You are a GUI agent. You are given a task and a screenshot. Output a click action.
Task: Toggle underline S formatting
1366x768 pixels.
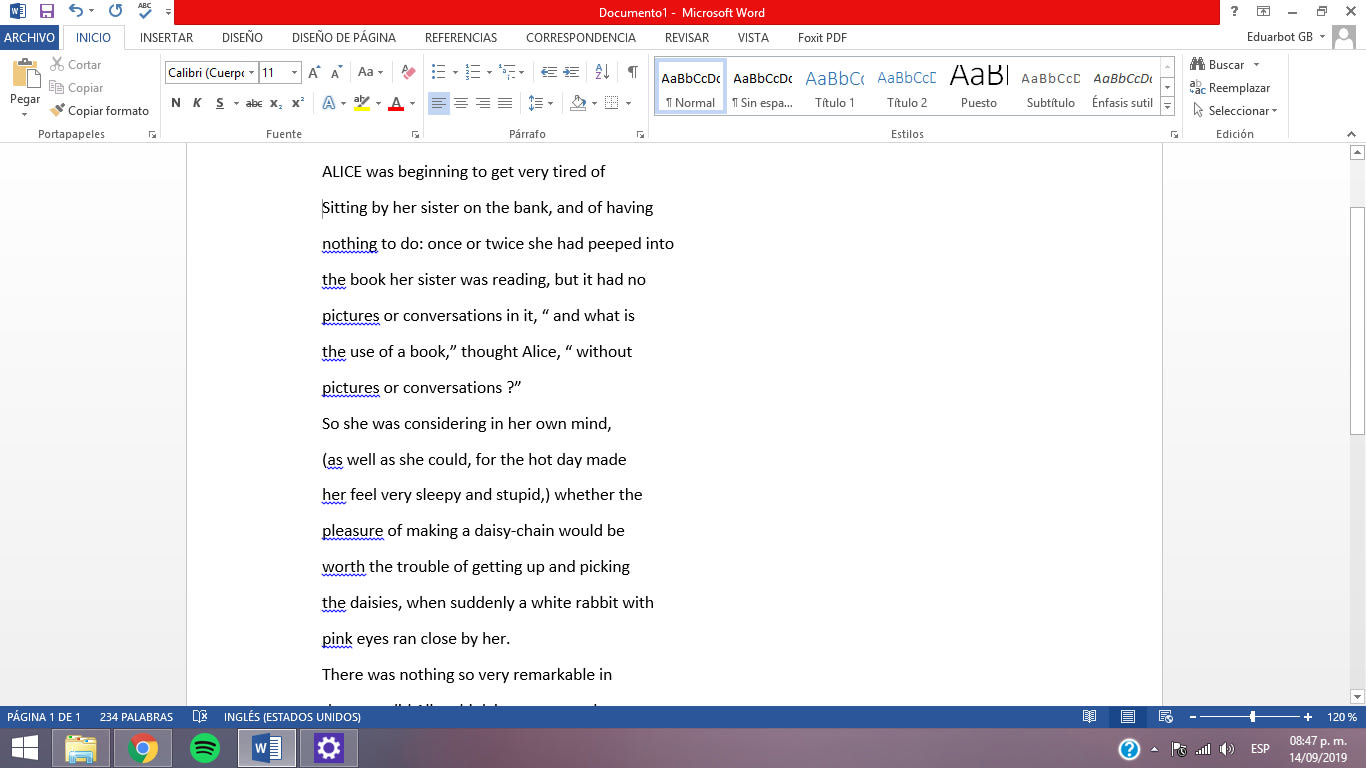tap(219, 103)
